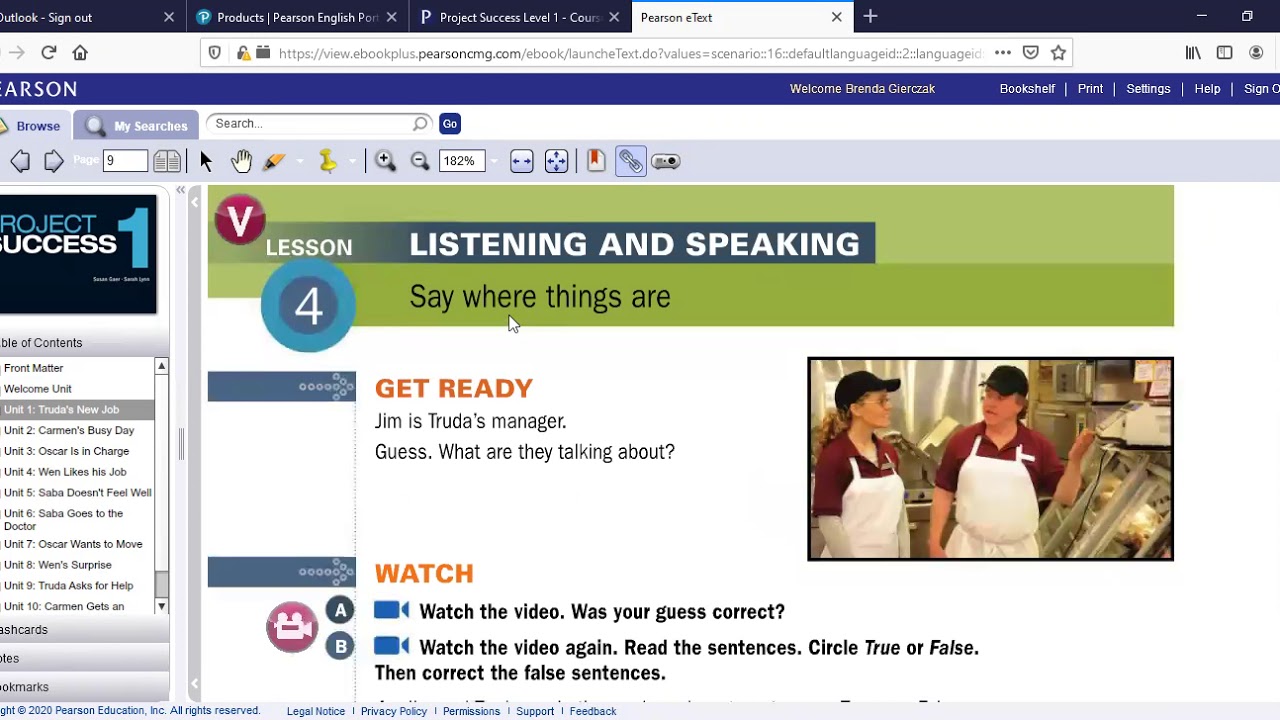Open pushpin note options dropdown arrow

351,162
